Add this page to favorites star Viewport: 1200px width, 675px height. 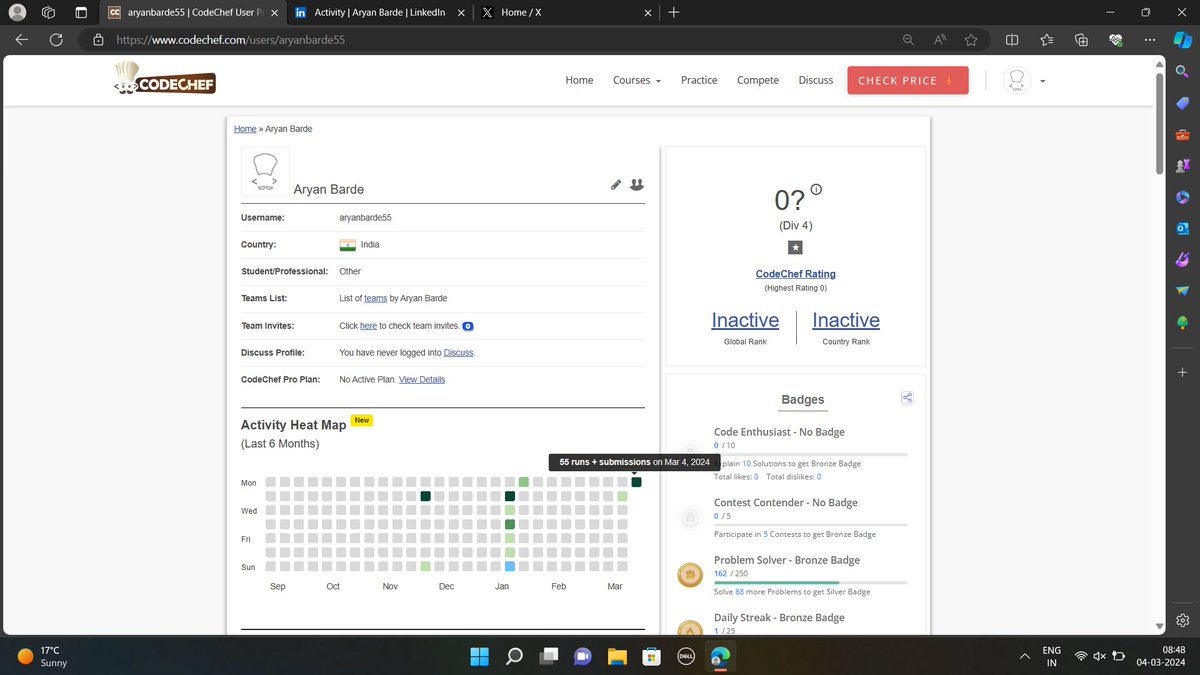coord(971,40)
